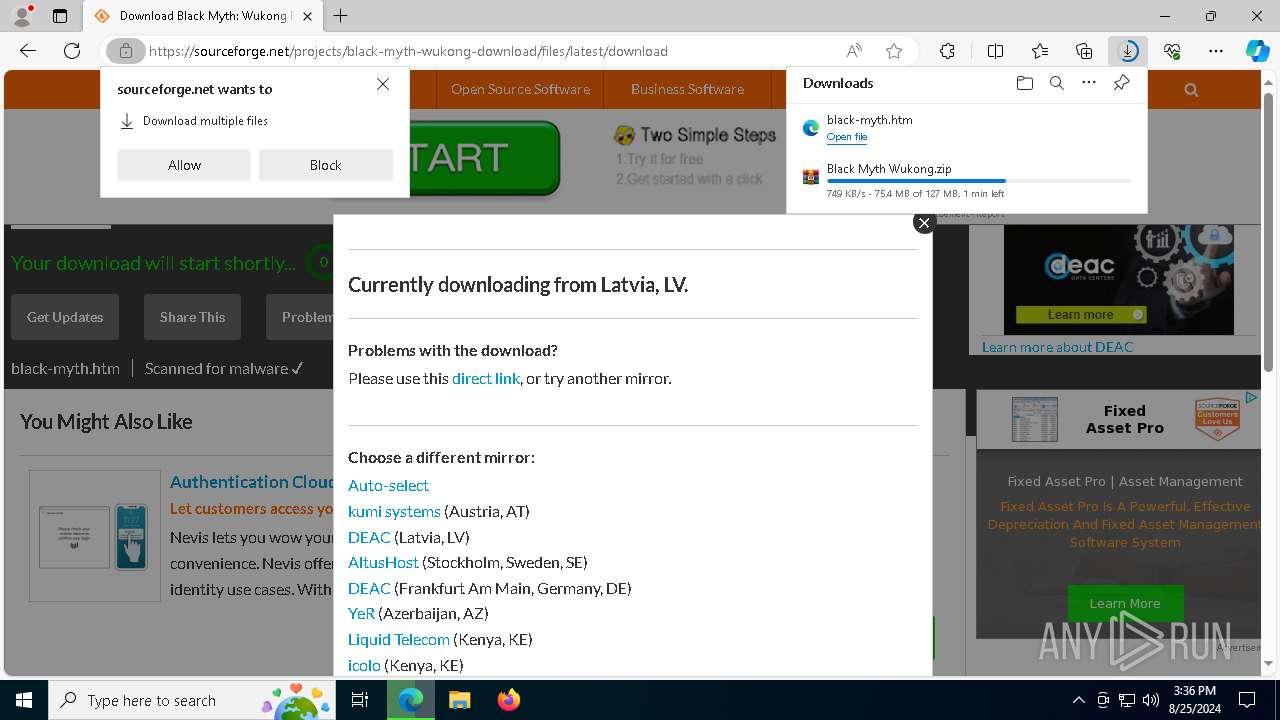Viewport: 1280px width, 720px height.
Task: Open notification center icon
Action: point(1247,700)
